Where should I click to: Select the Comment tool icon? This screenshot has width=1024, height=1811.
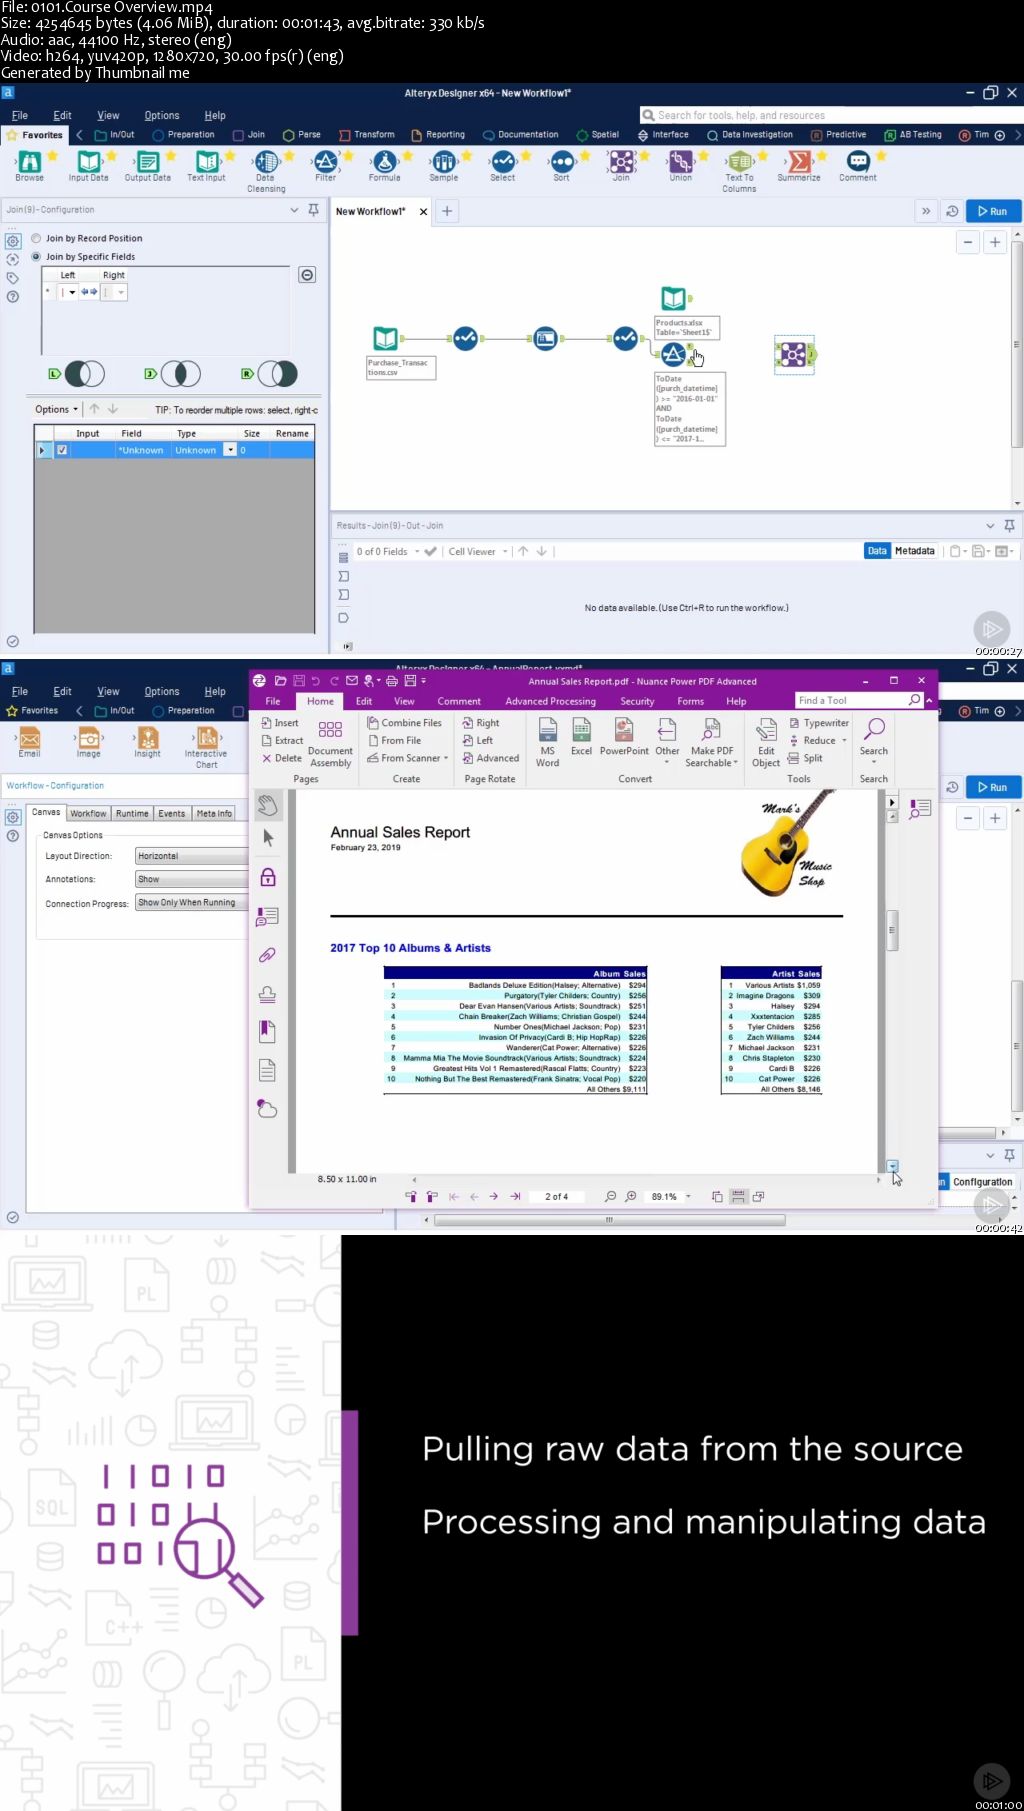858,161
